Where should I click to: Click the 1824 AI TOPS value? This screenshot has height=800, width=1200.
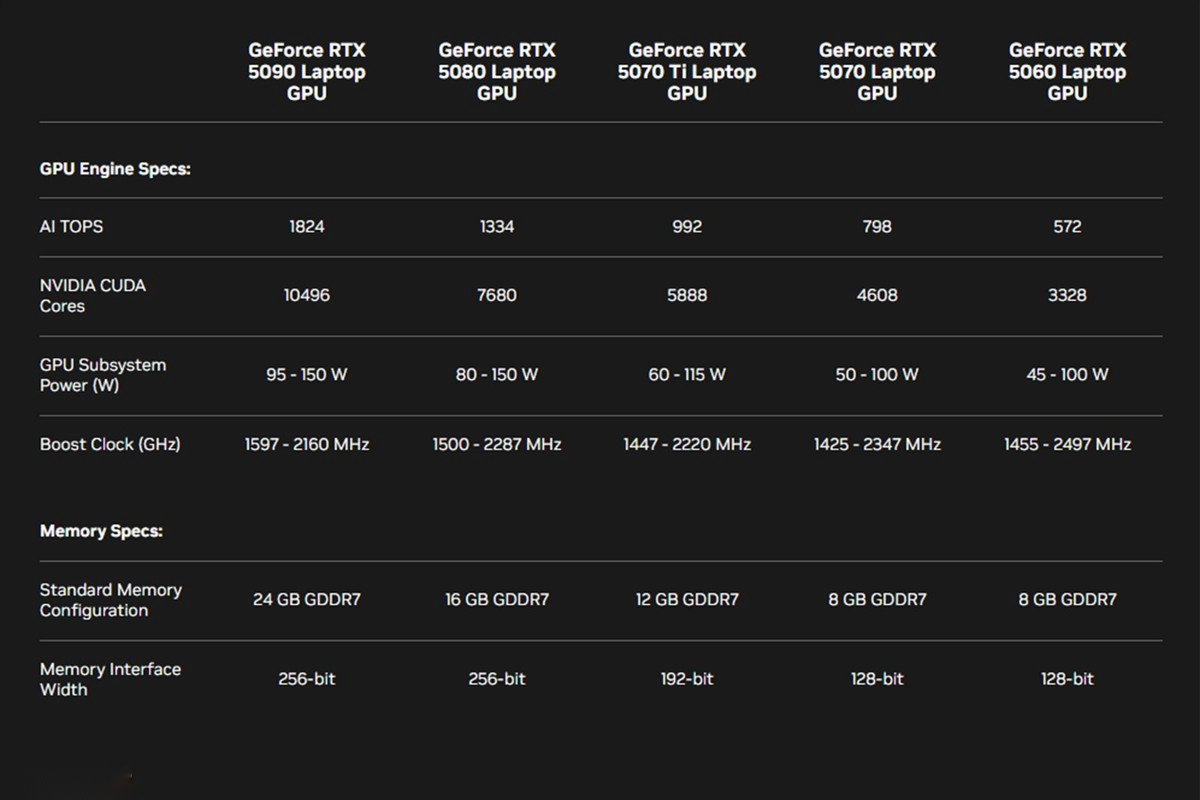[x=307, y=227]
